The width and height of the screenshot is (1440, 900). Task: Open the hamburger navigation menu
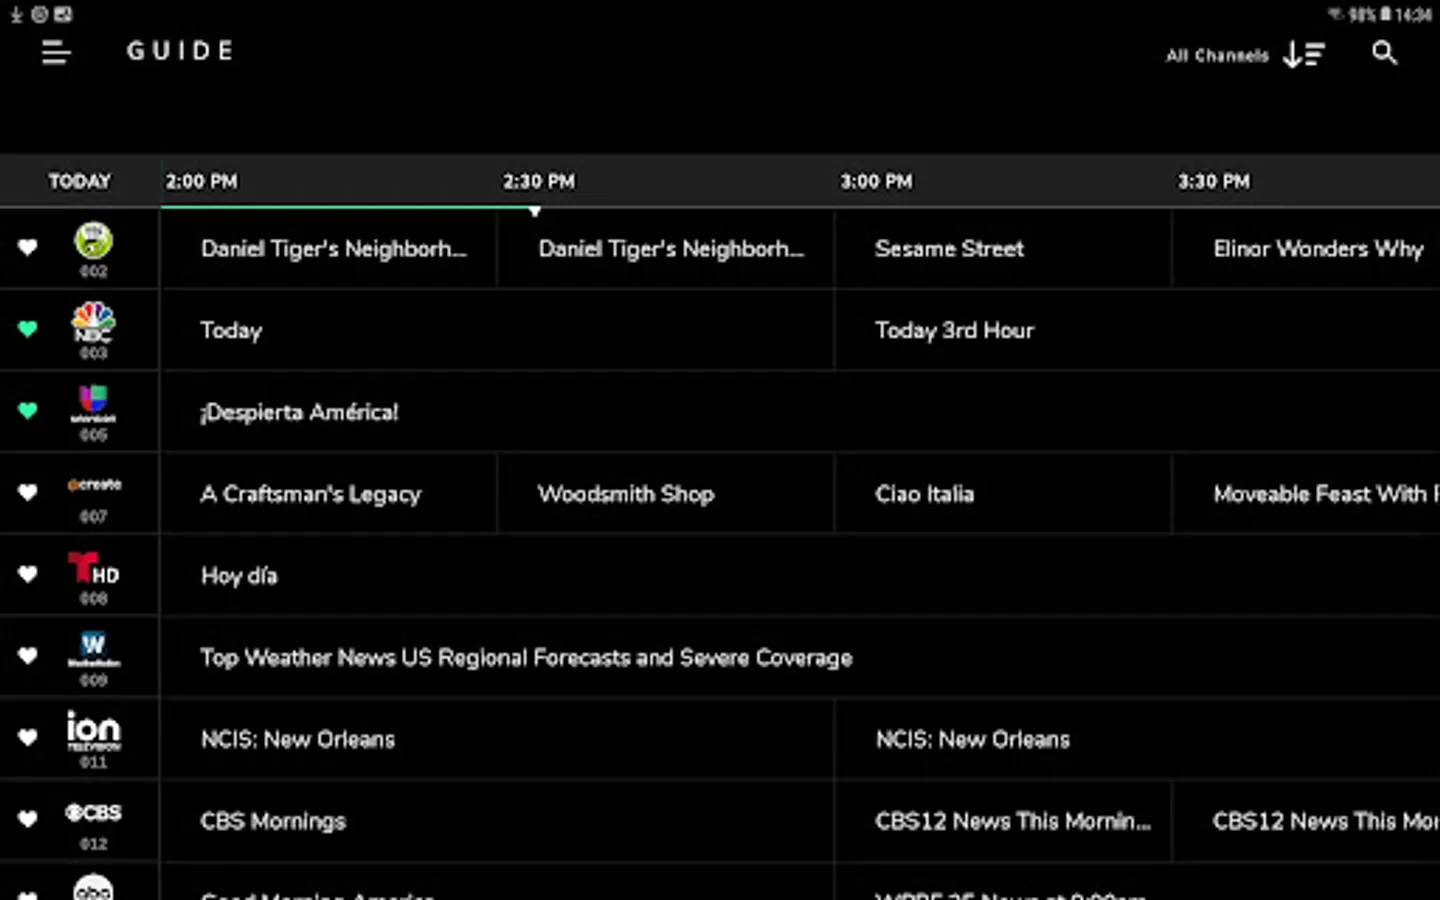(56, 53)
